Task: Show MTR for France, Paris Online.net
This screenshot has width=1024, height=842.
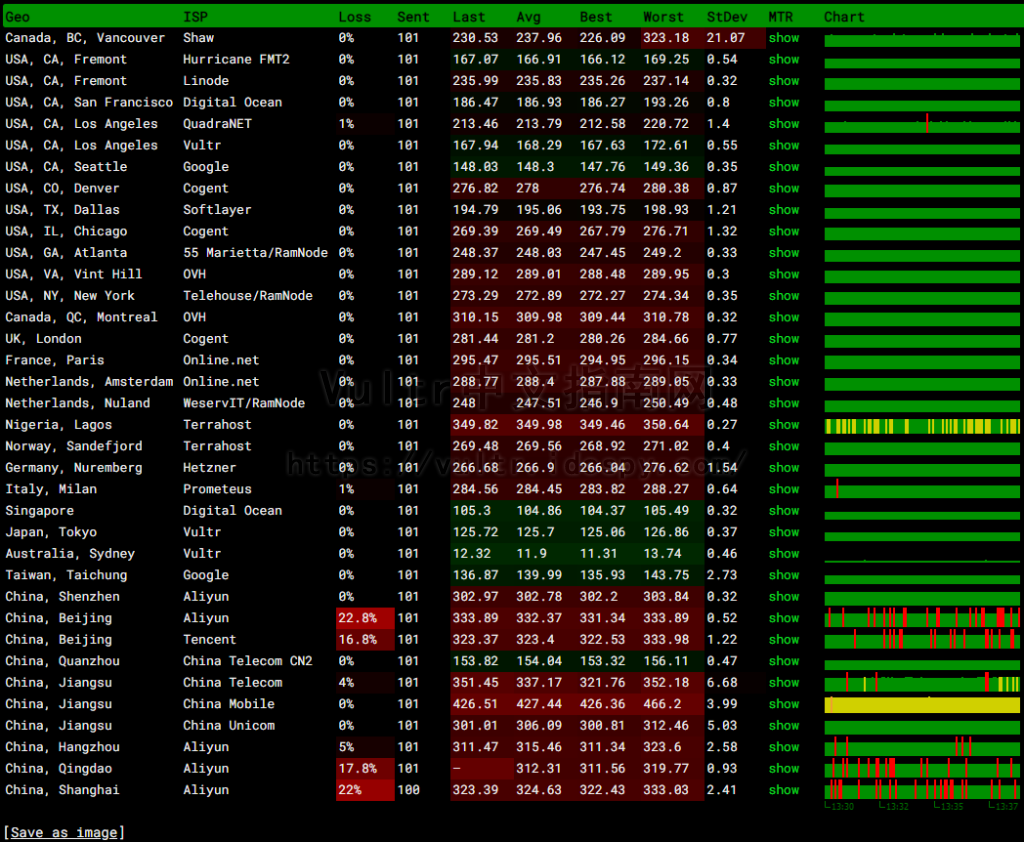Action: (784, 361)
